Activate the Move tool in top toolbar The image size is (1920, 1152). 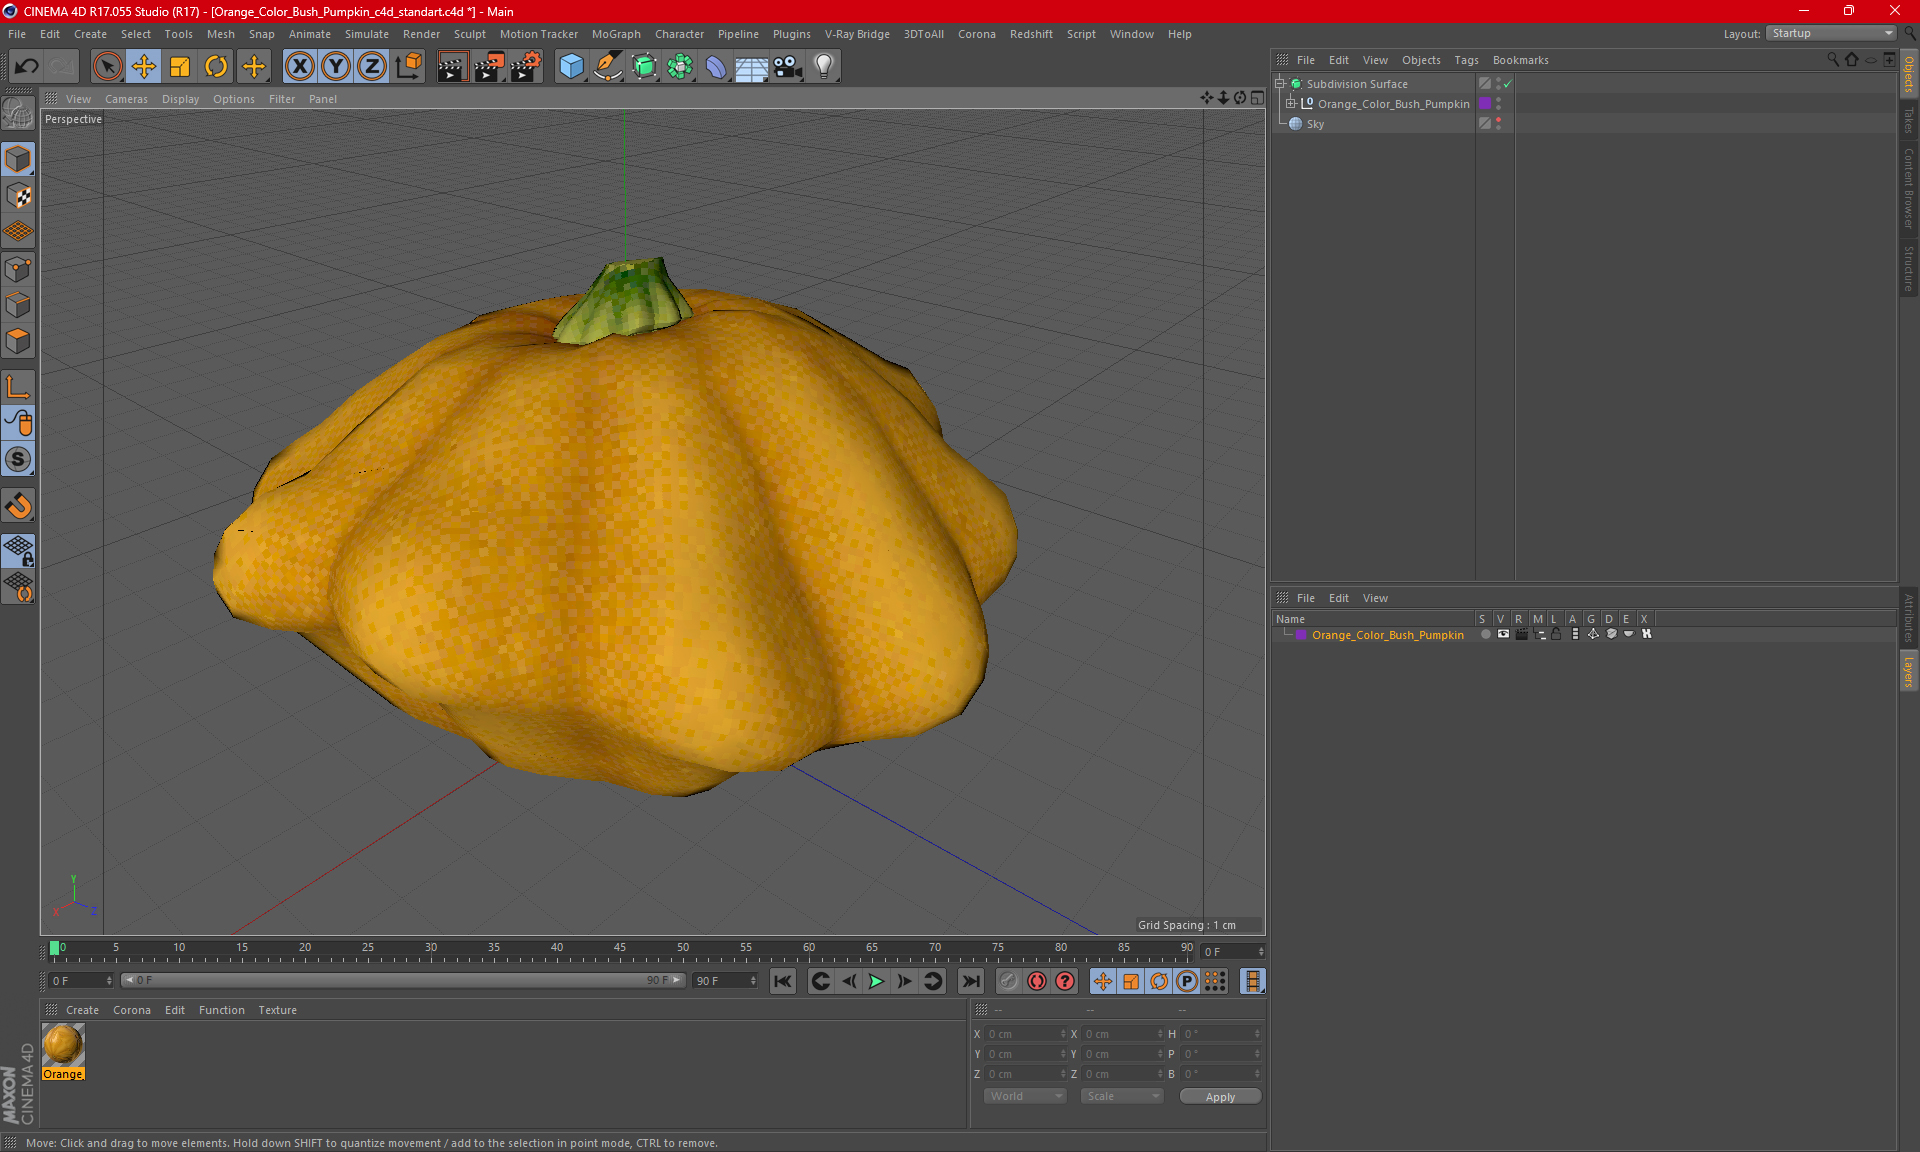[144, 66]
